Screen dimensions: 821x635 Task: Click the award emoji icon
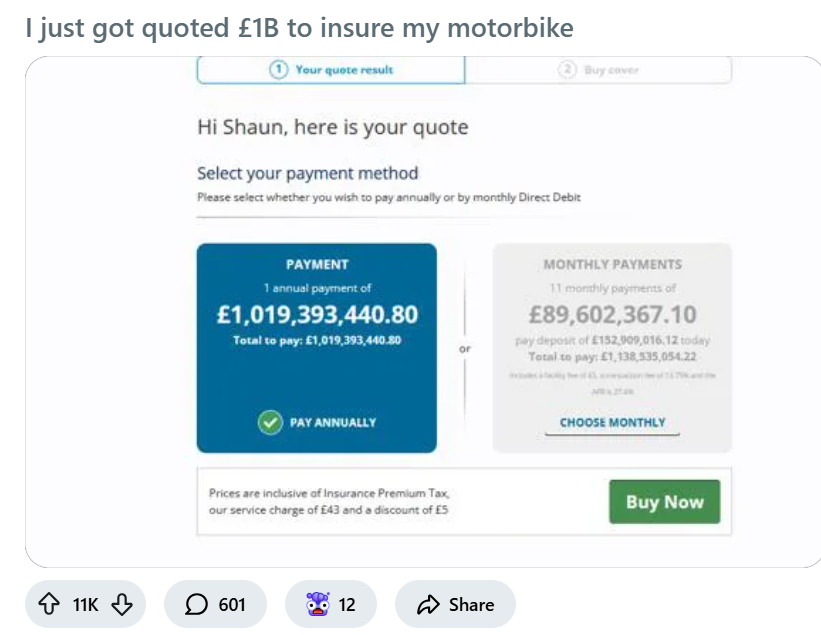click(320, 604)
